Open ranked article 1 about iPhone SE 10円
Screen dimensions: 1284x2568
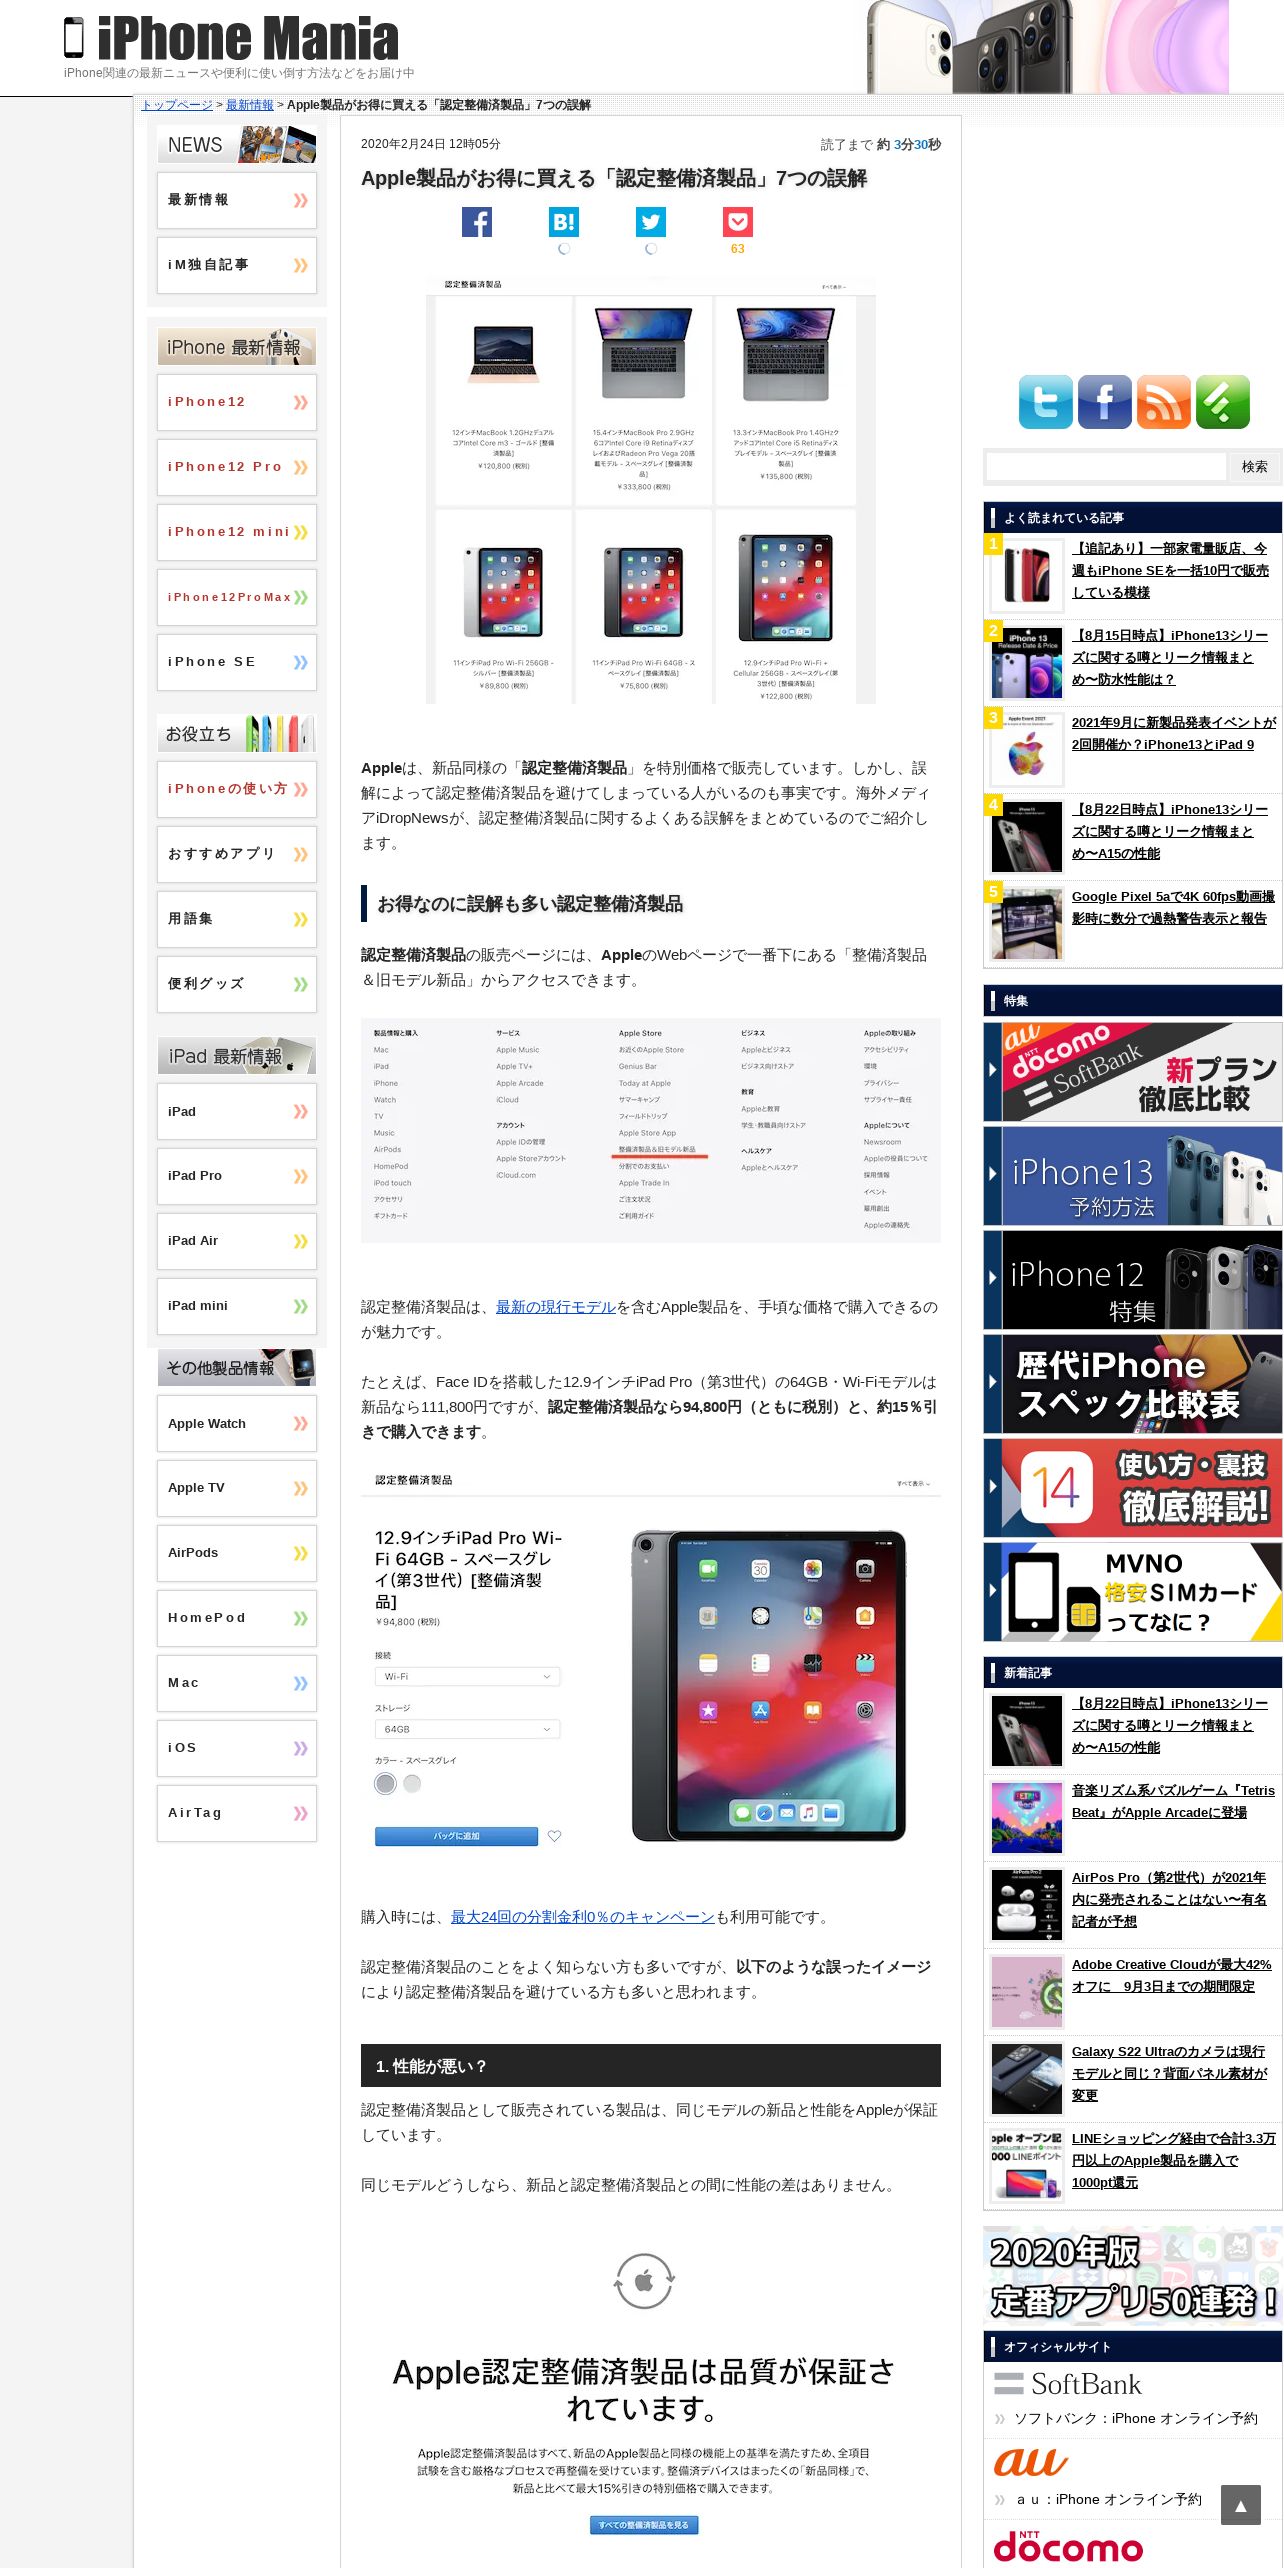pos(1170,570)
